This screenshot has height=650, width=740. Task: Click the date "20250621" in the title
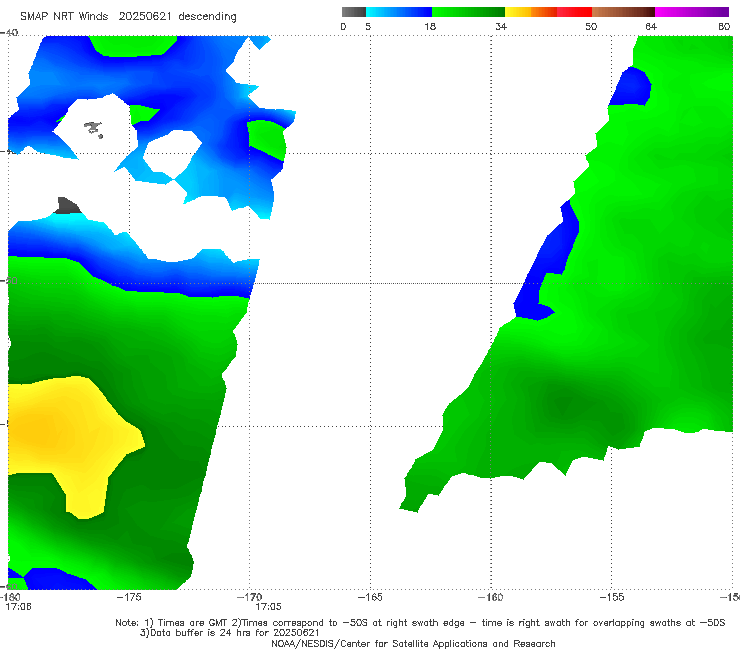(145, 16)
